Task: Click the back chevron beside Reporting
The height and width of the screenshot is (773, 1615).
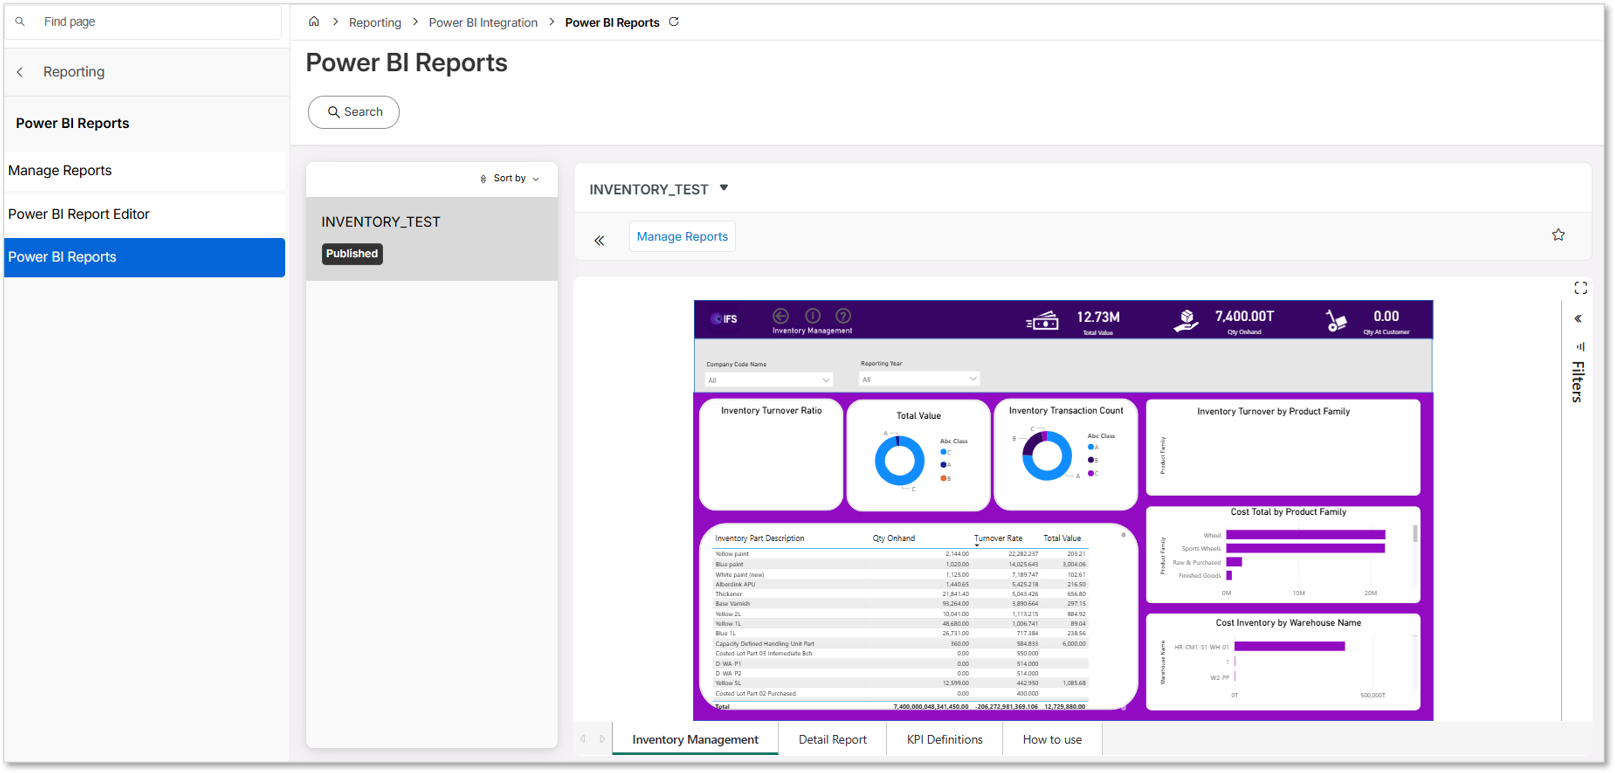Action: click(20, 72)
